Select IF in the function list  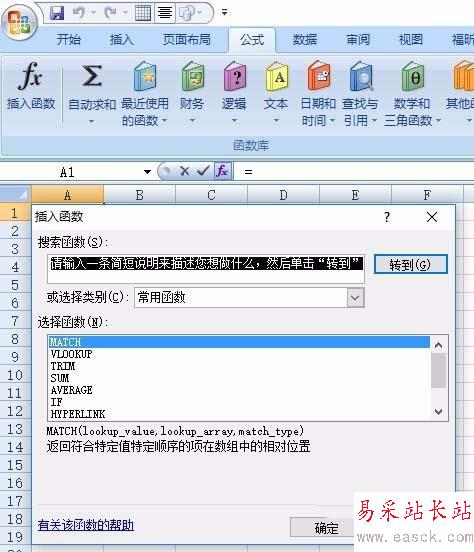coord(239,402)
